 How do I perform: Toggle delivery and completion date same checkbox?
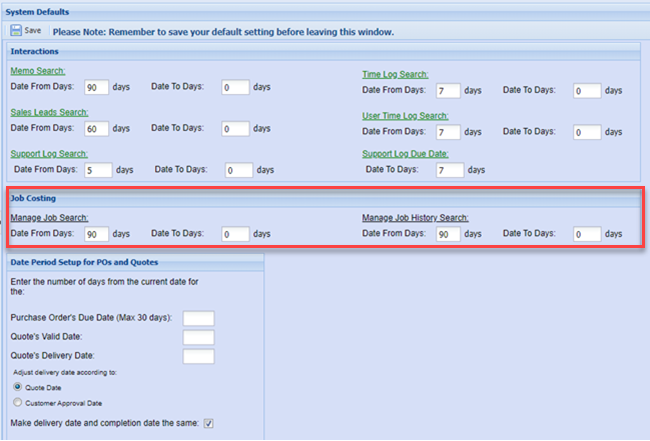(209, 423)
